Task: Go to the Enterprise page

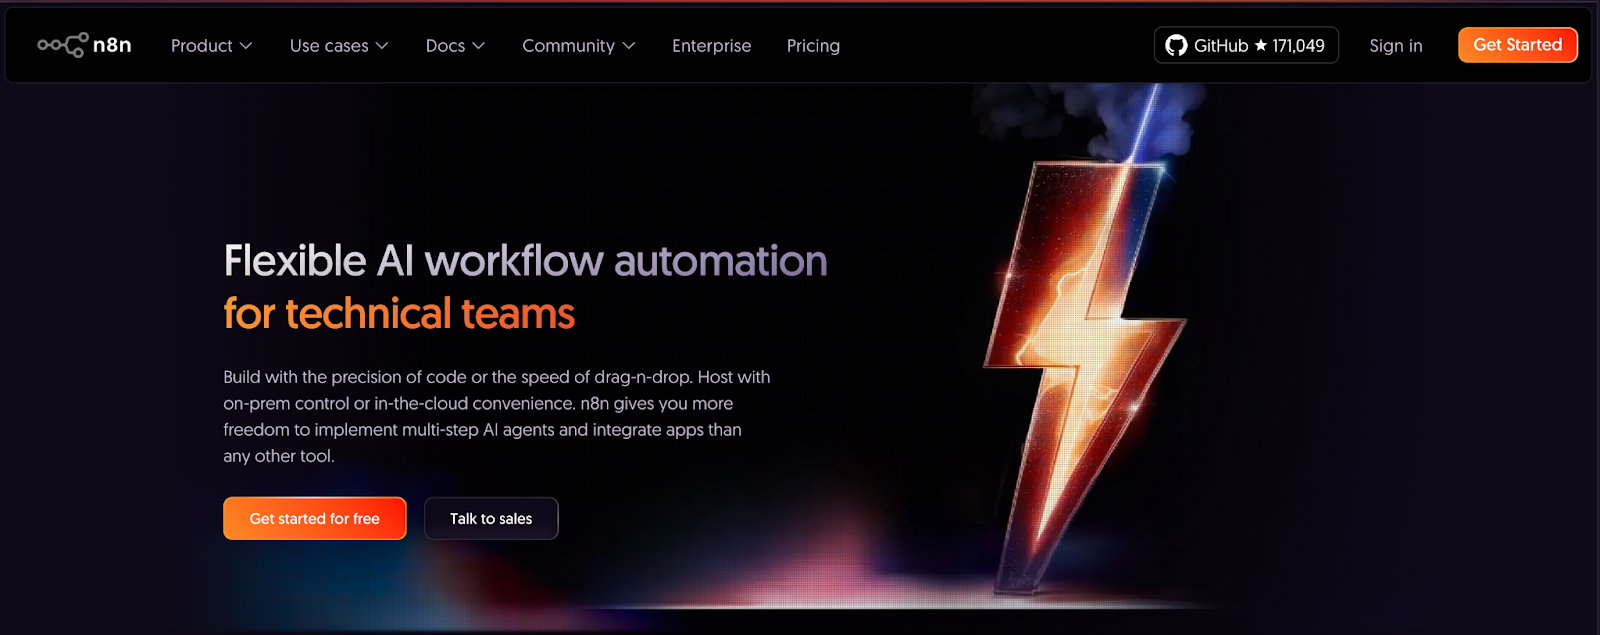Action: click(711, 46)
